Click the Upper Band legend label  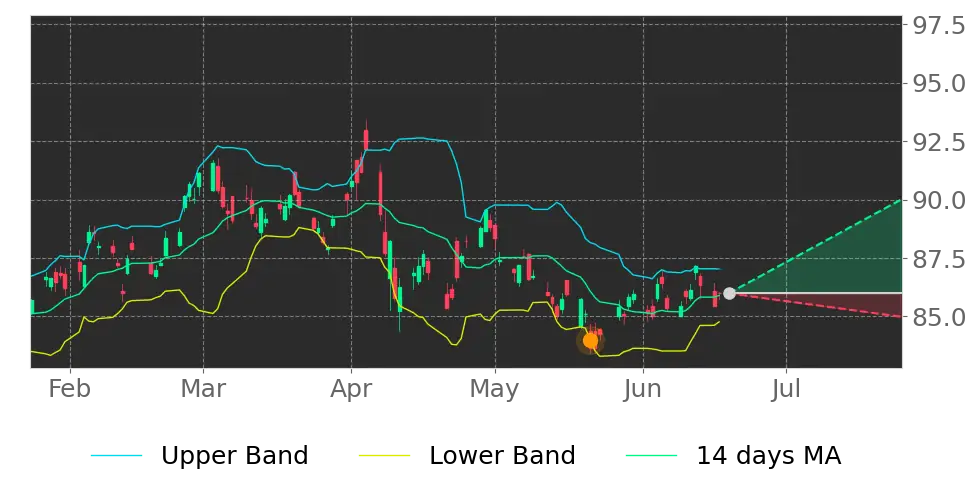[234, 456]
